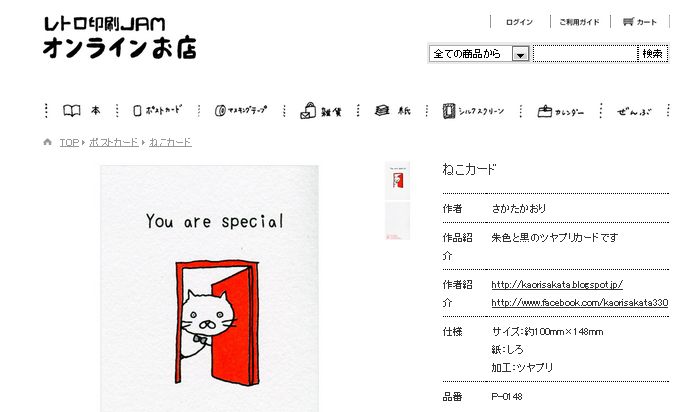Screen dimensions: 695x412
Task: Go to ポストカード breadcrumb link
Action: coord(113,142)
